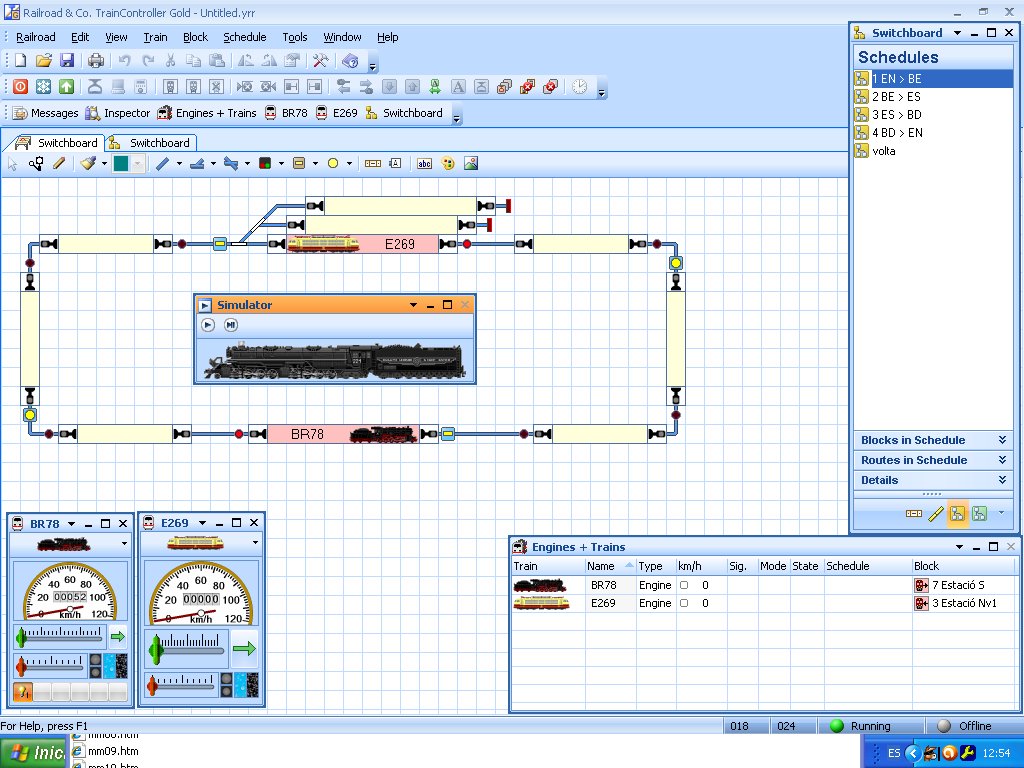Image resolution: width=1024 pixels, height=768 pixels.
Task: Select the paint brush tool icon
Action: click(88, 163)
